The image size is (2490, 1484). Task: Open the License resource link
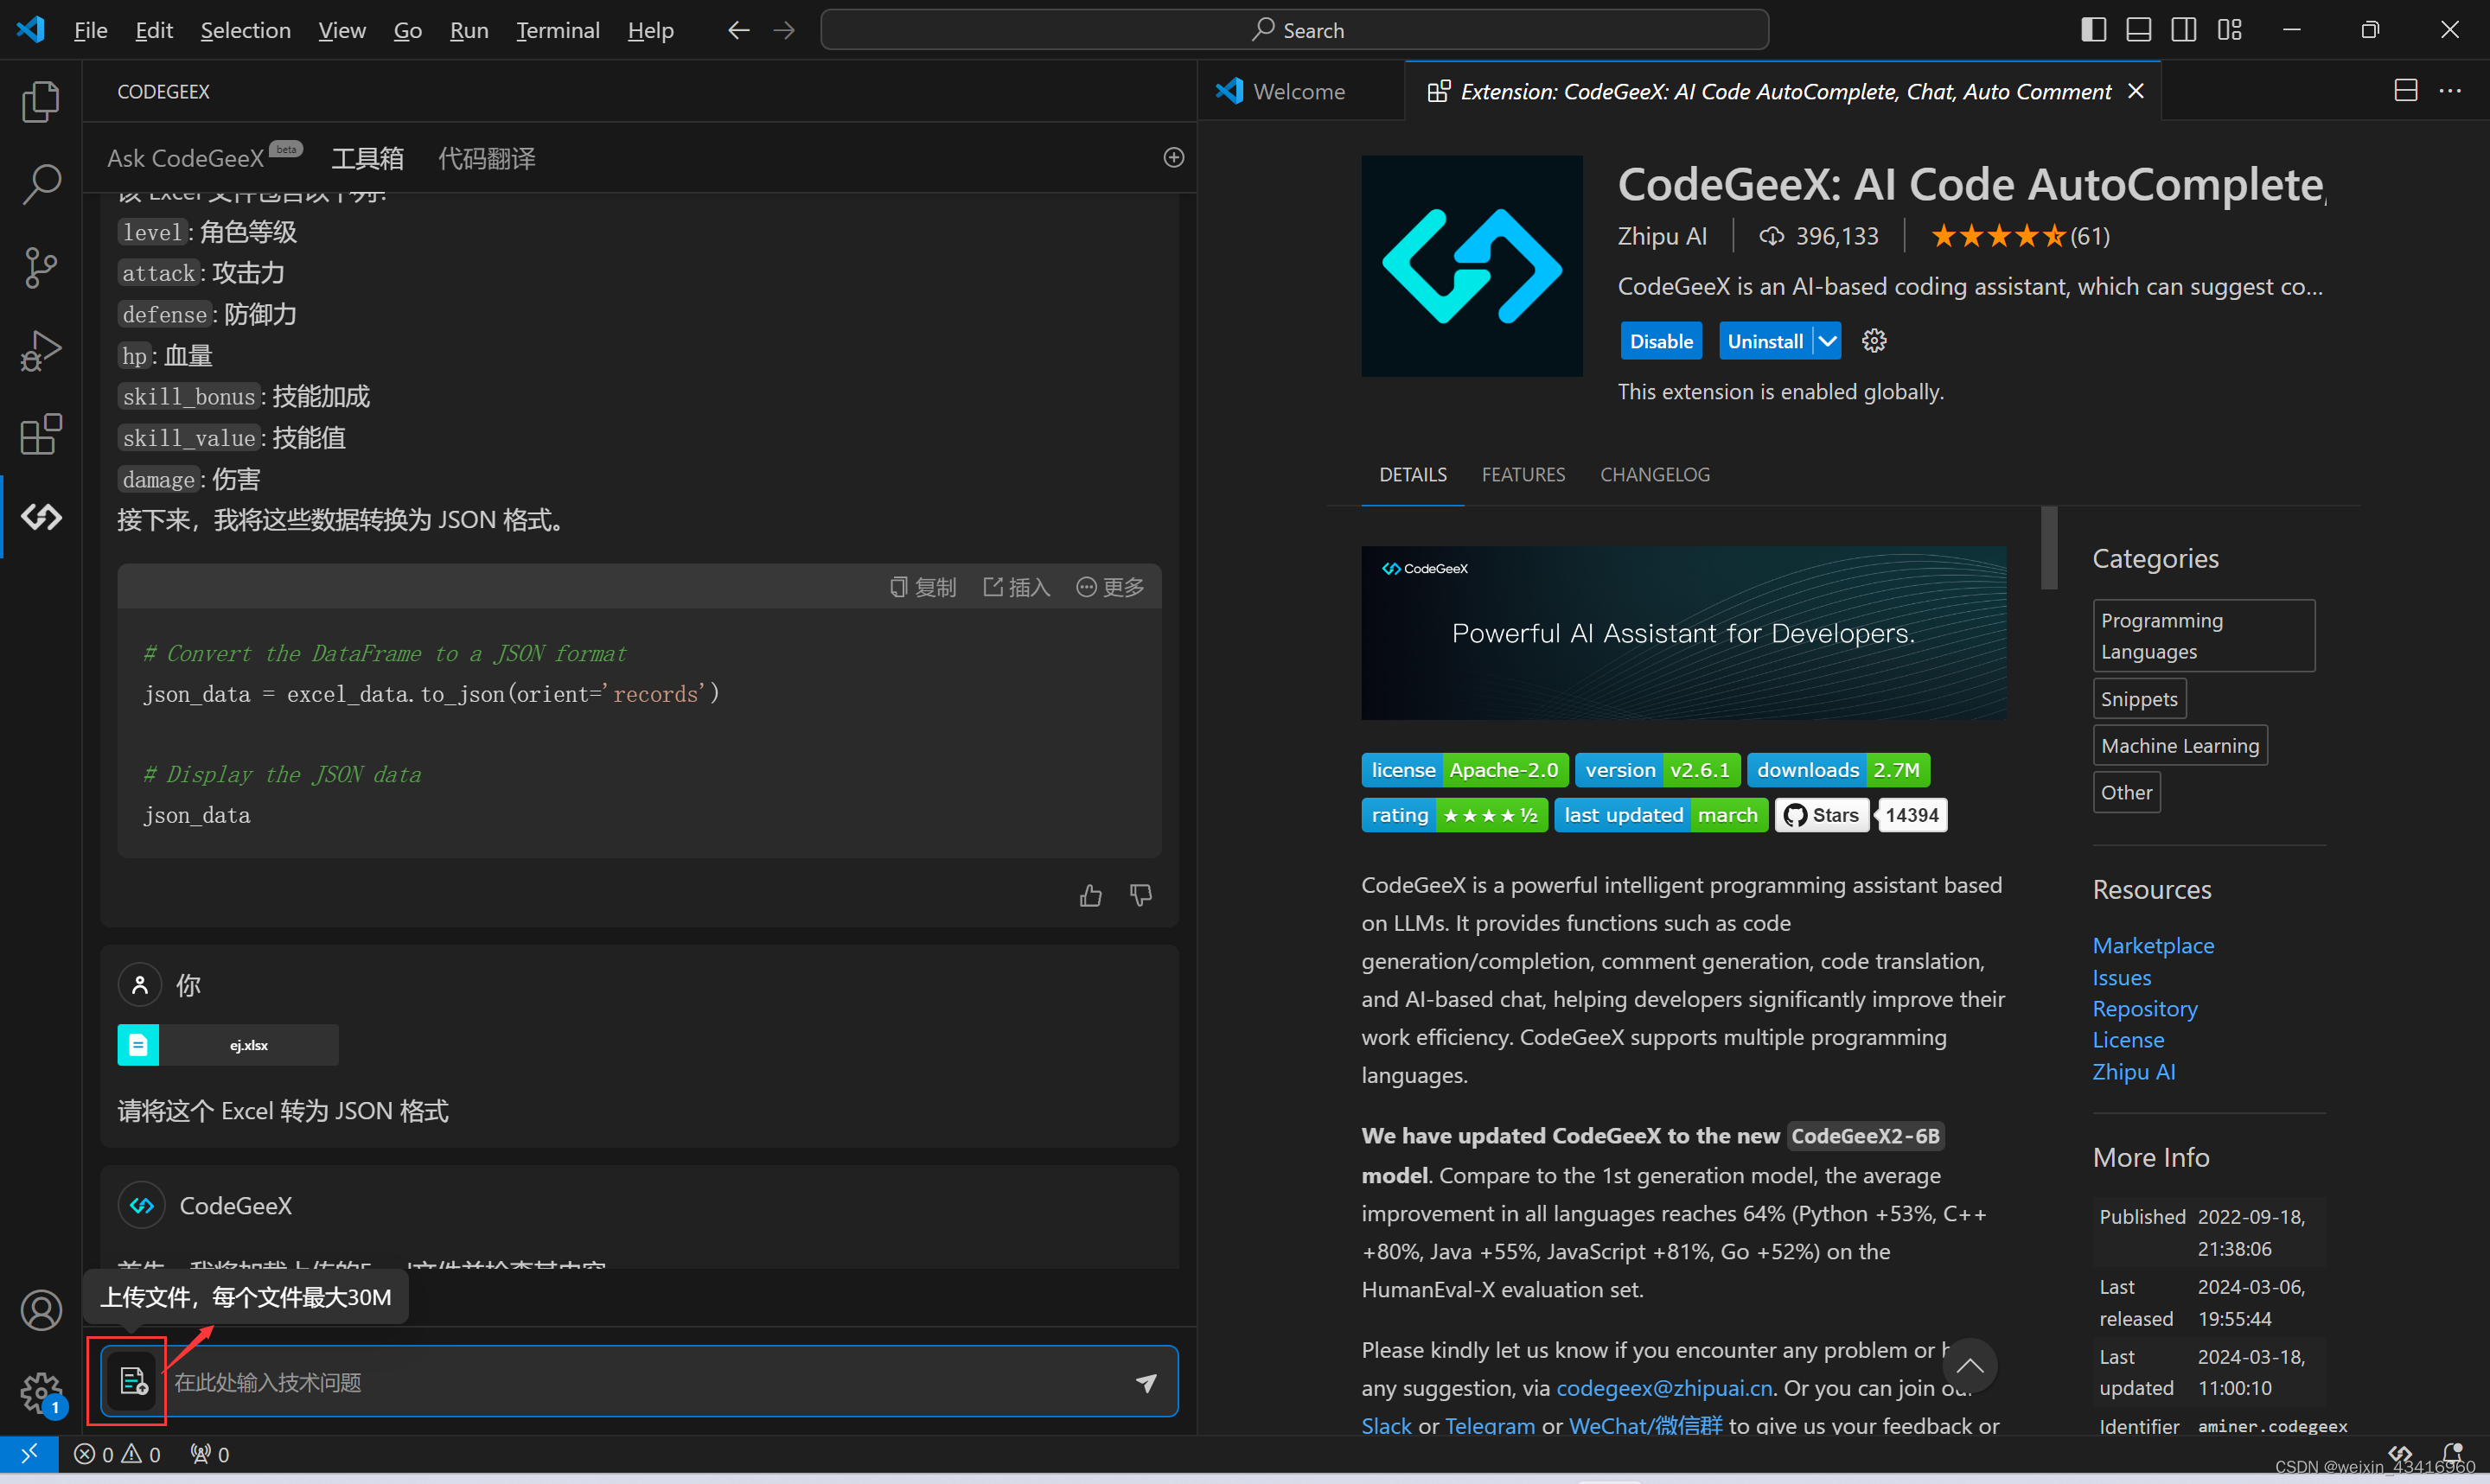(2127, 1039)
